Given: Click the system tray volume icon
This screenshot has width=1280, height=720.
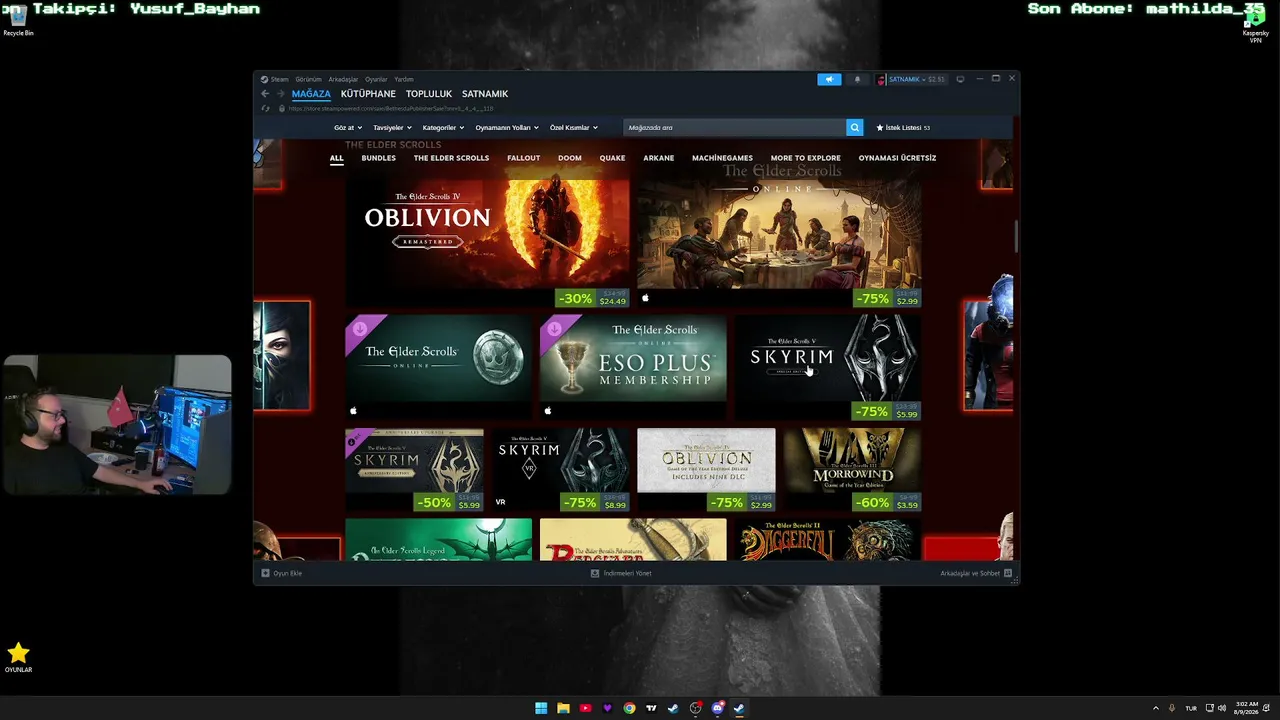Looking at the screenshot, I should pyautogui.click(x=1222, y=708).
